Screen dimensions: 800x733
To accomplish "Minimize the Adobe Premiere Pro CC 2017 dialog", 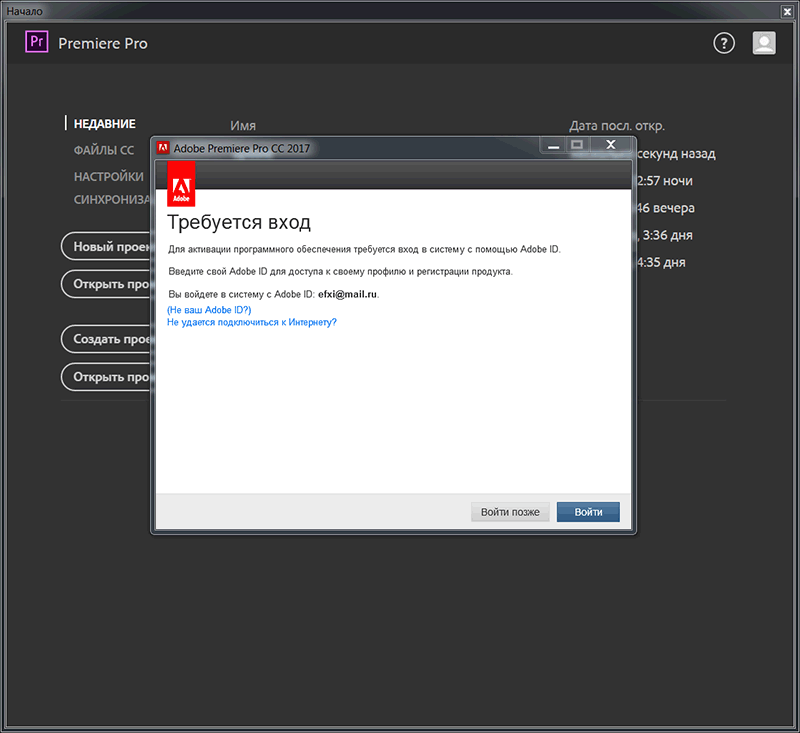I will 553,145.
